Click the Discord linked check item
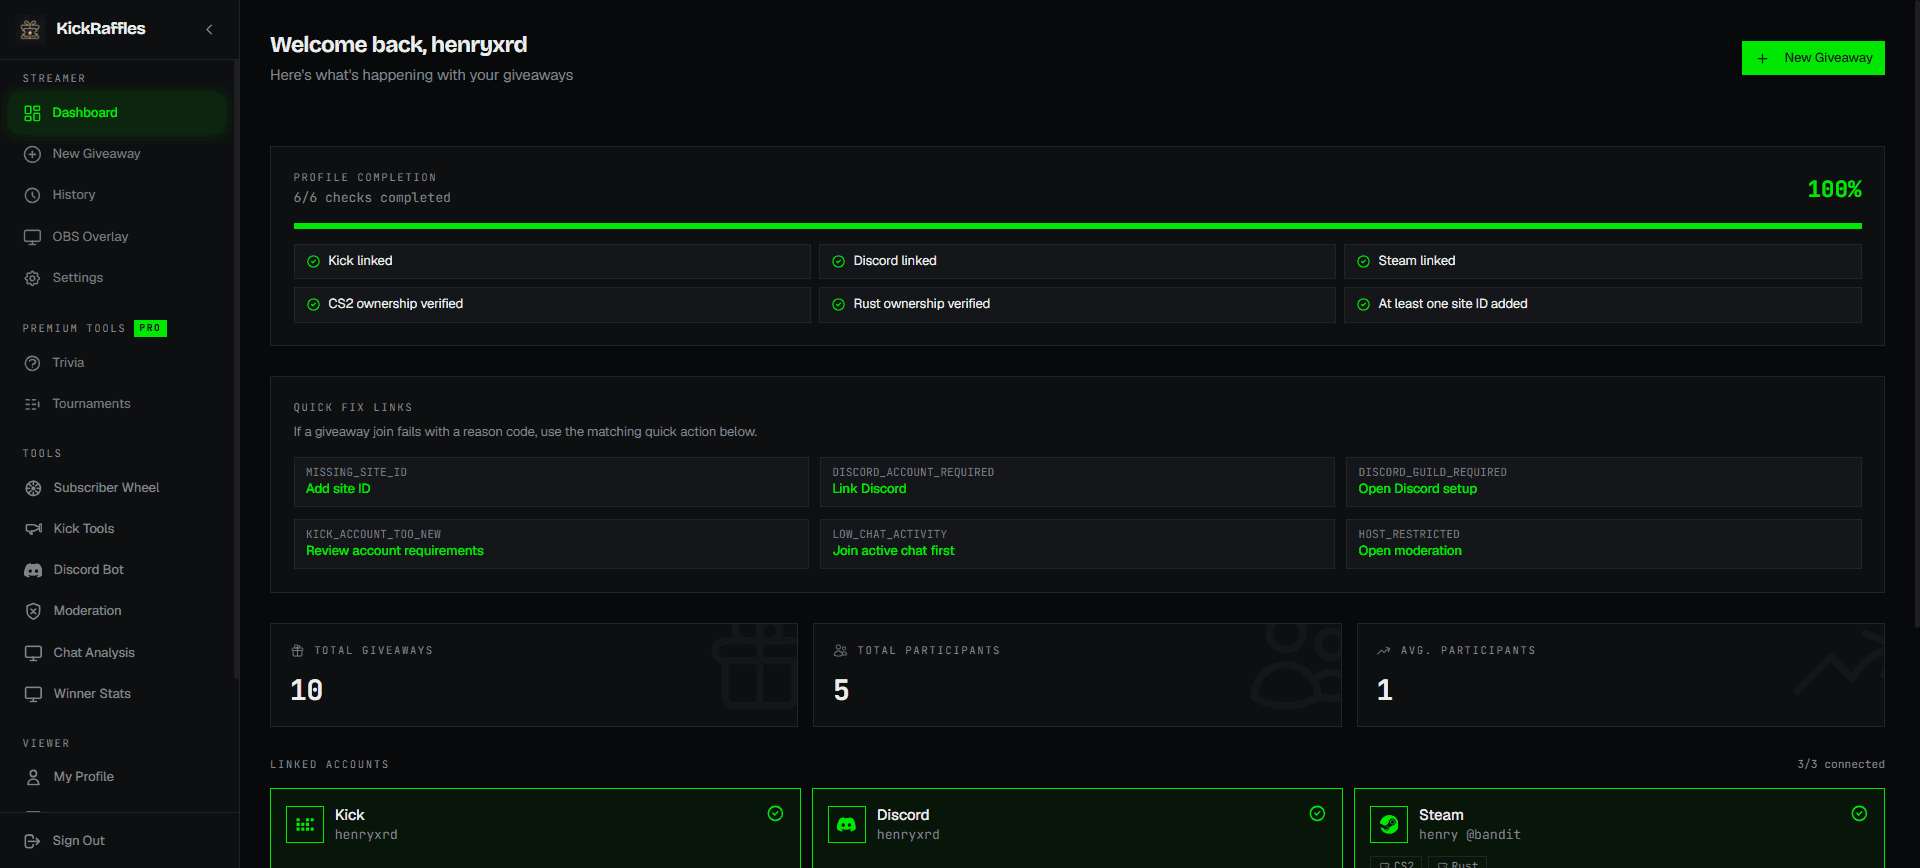Viewport: 1920px width, 868px height. pyautogui.click(x=1077, y=261)
